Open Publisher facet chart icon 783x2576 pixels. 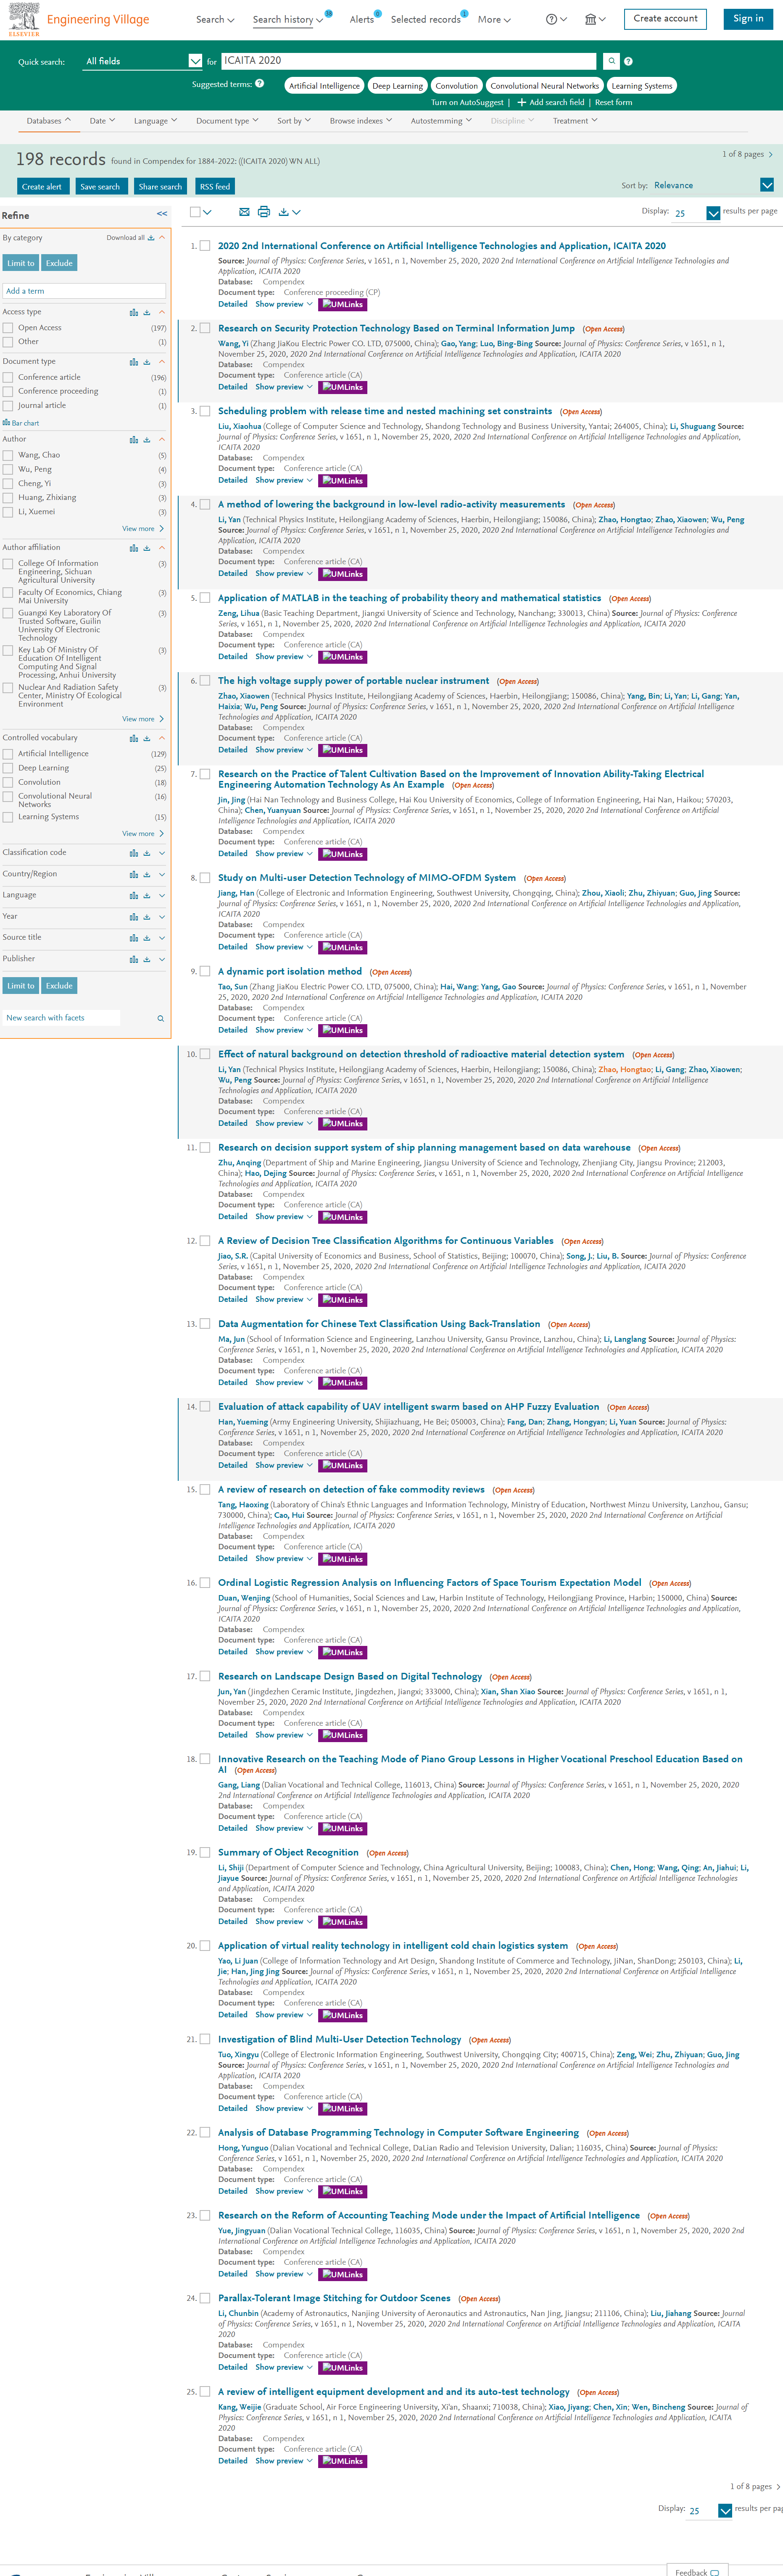(134, 959)
